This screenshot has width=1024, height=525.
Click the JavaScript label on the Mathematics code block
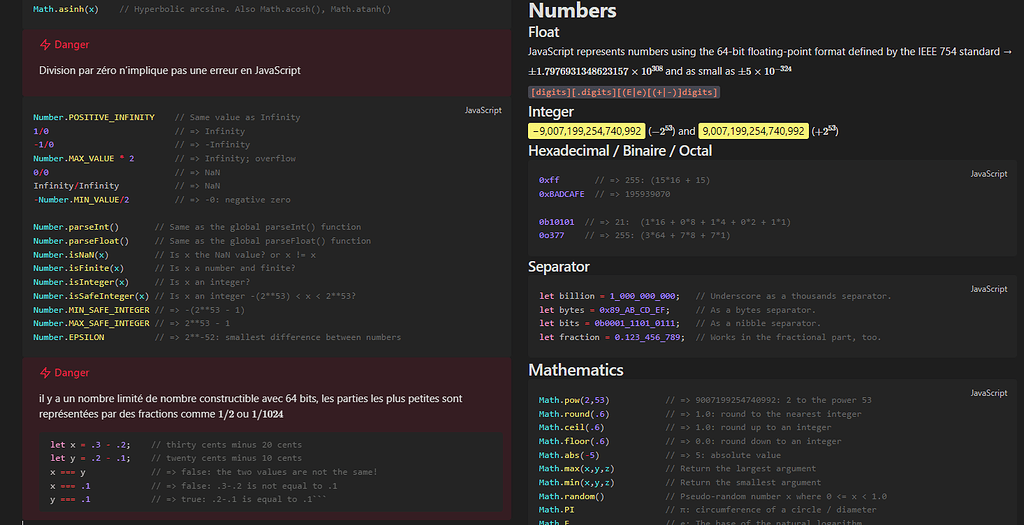989,394
